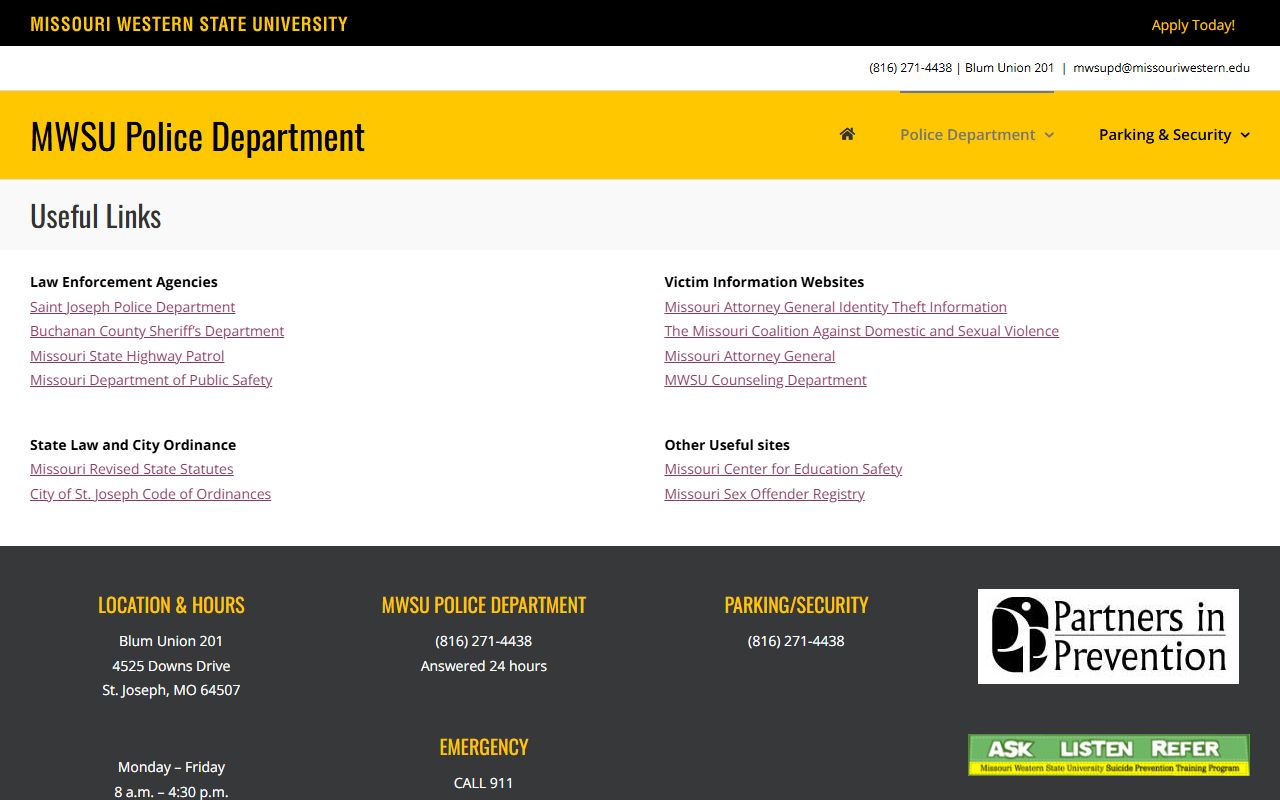Open Missouri Western State University homepage link
1280x800 pixels.
189,24
